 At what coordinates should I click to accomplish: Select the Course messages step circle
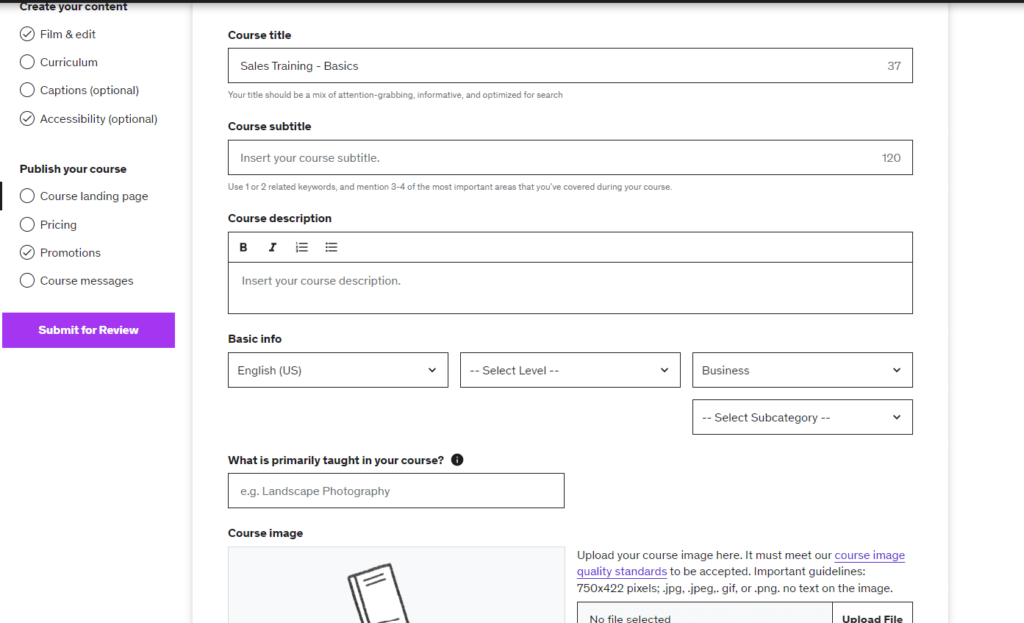point(27,281)
